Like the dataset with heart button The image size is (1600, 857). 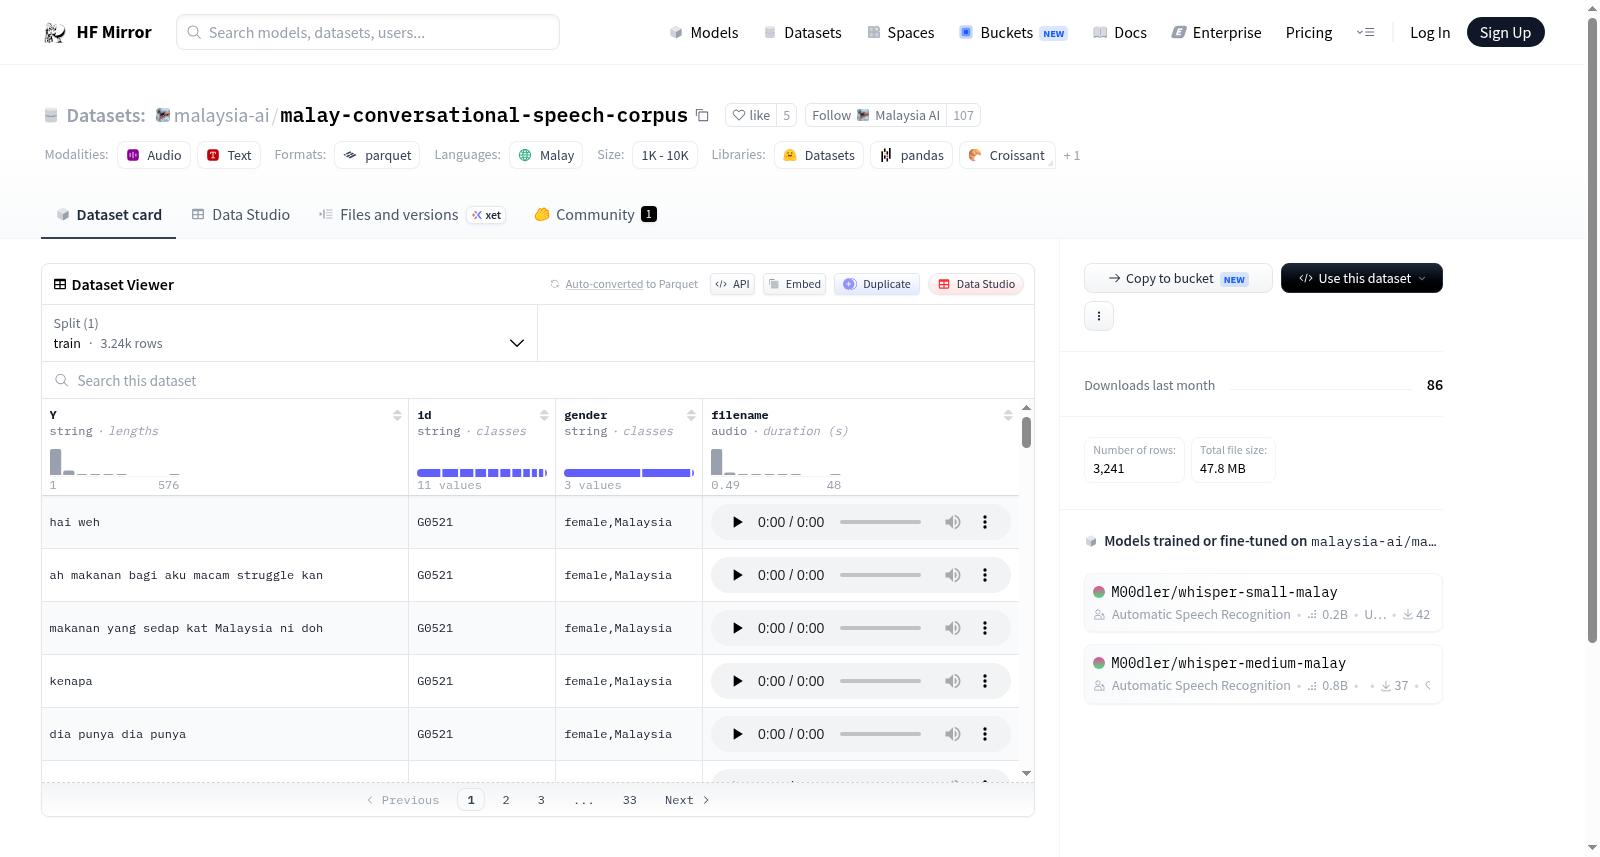pos(751,115)
